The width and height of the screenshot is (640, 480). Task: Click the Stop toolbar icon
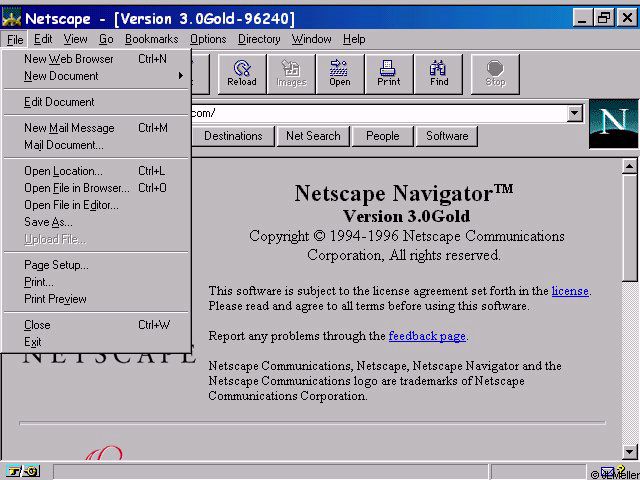[x=495, y=74]
